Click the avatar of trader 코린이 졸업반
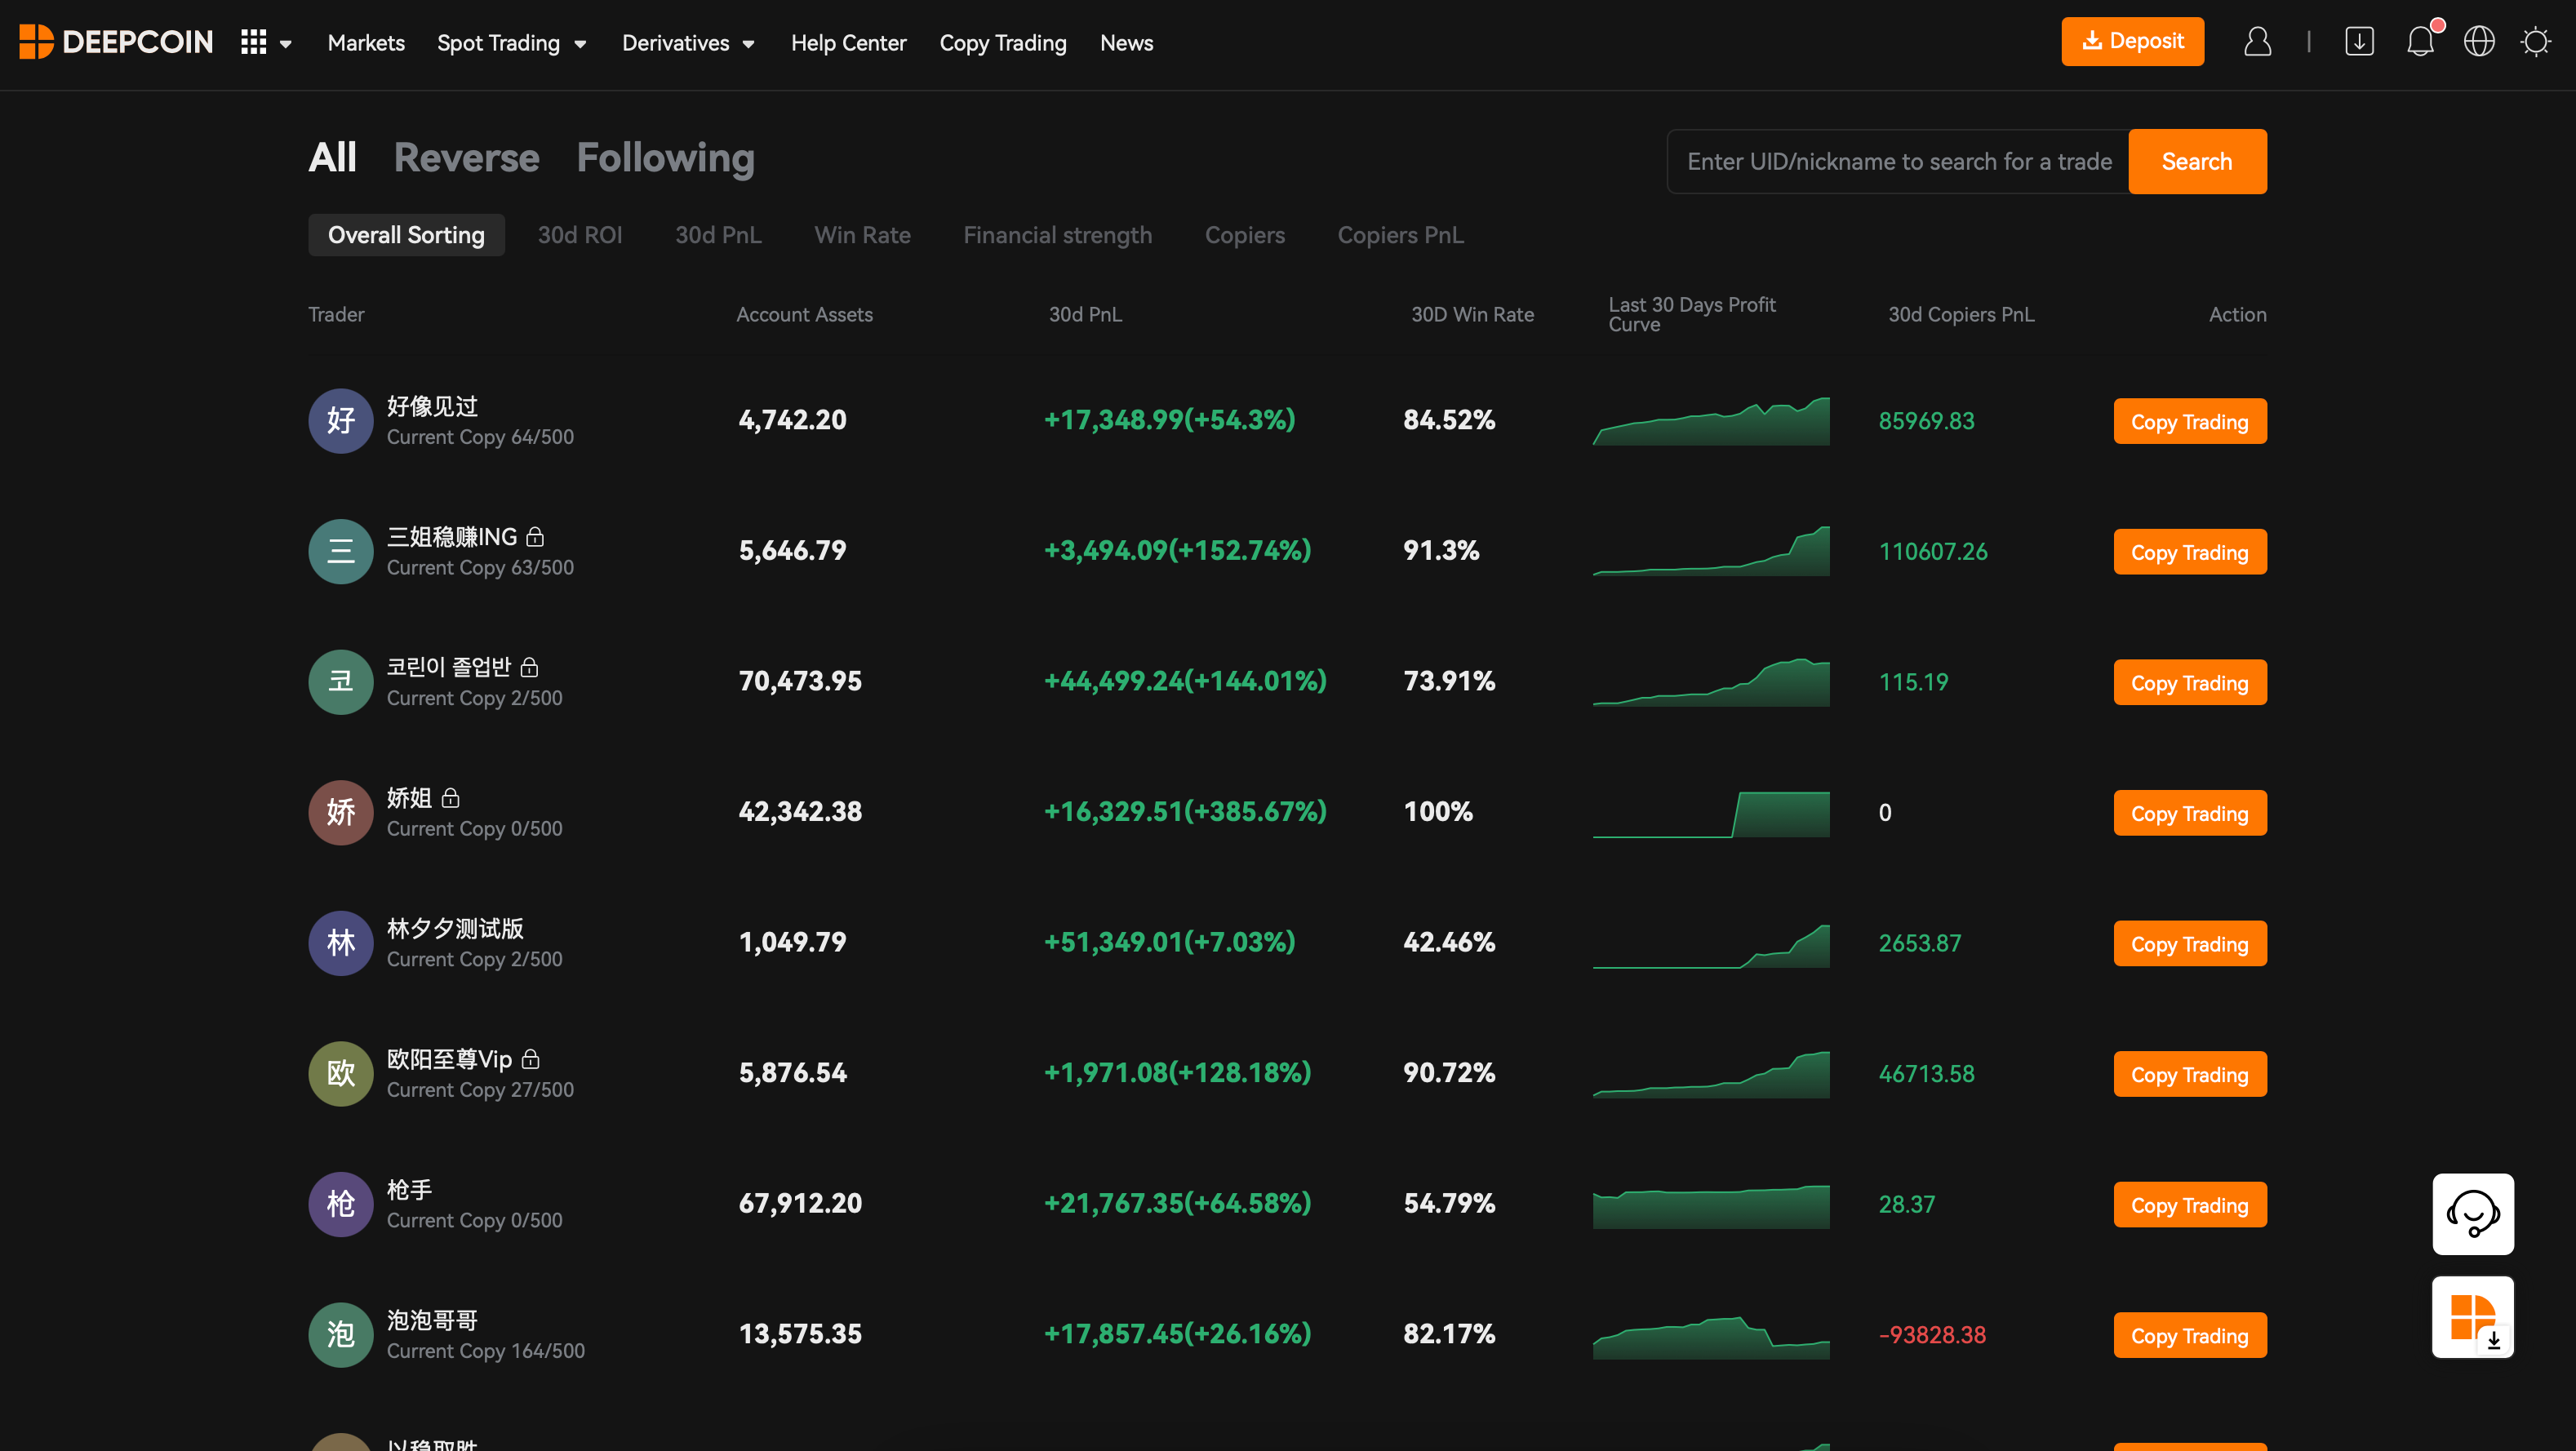 (340, 682)
